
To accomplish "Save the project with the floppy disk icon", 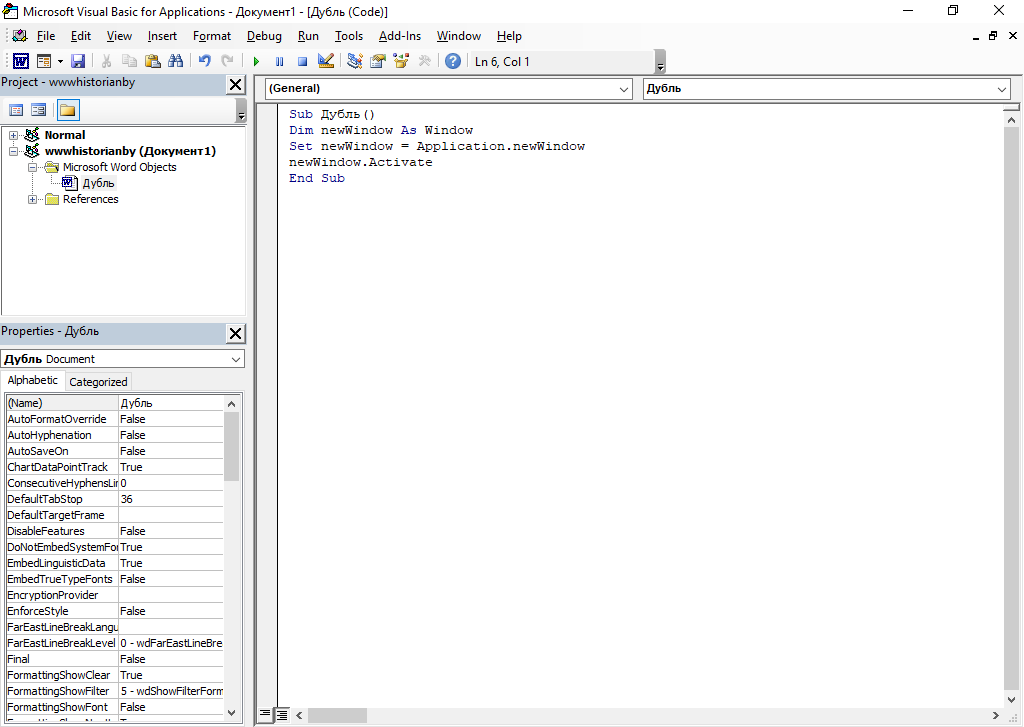I will (78, 61).
